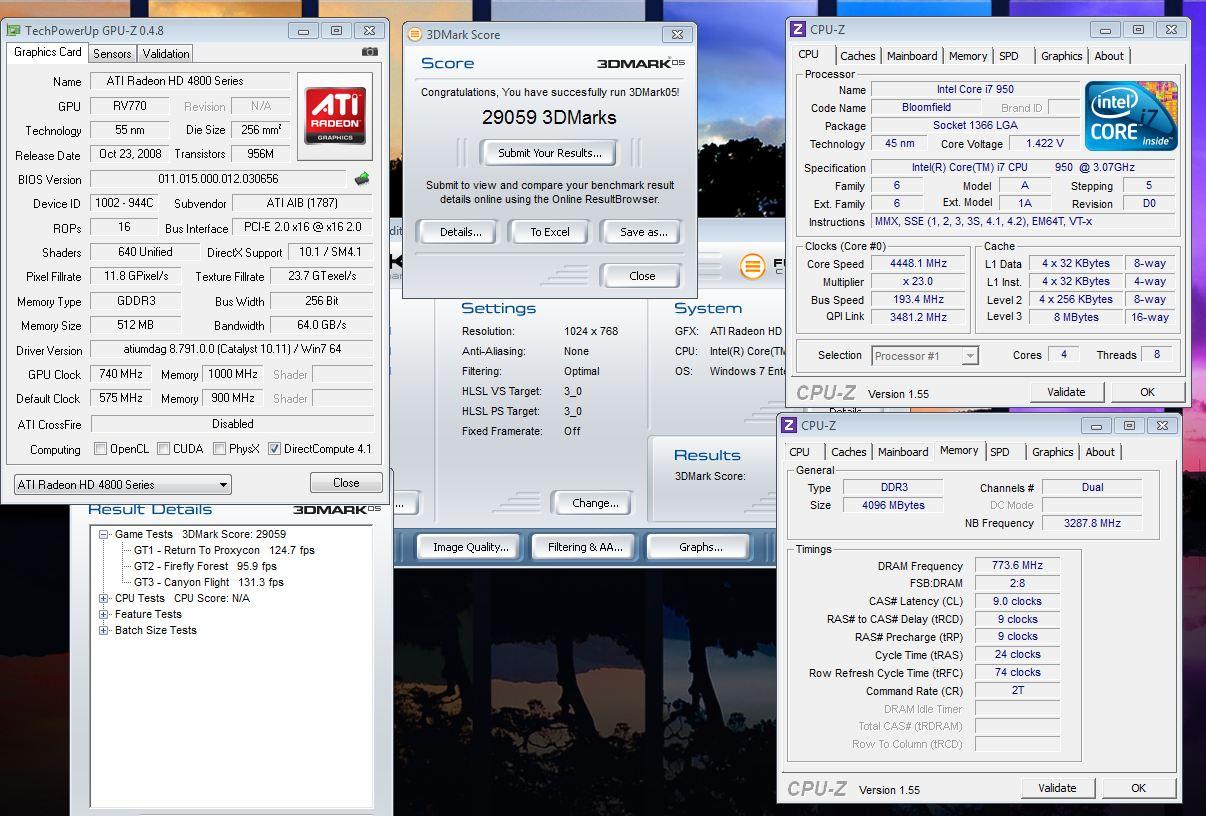
Task: Click the Core Speed 4448.1 MHz value
Action: pyautogui.click(x=917, y=264)
